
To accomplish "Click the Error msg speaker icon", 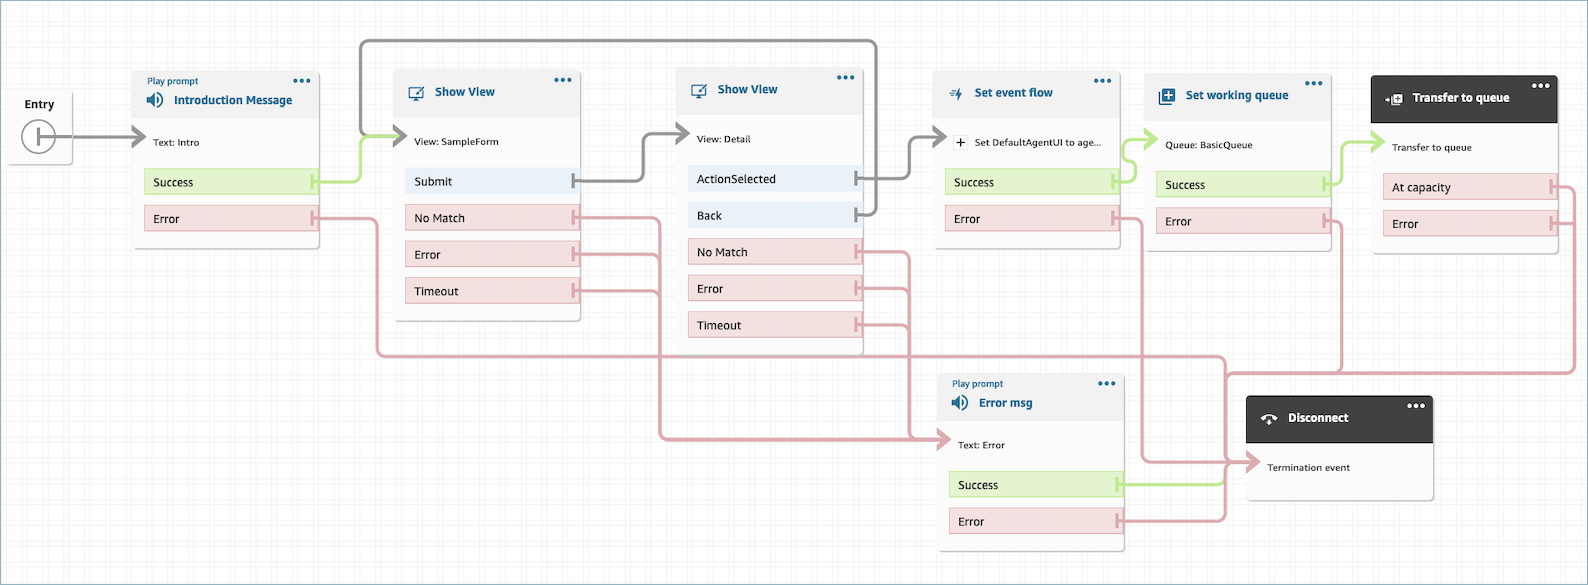I will [x=960, y=403].
